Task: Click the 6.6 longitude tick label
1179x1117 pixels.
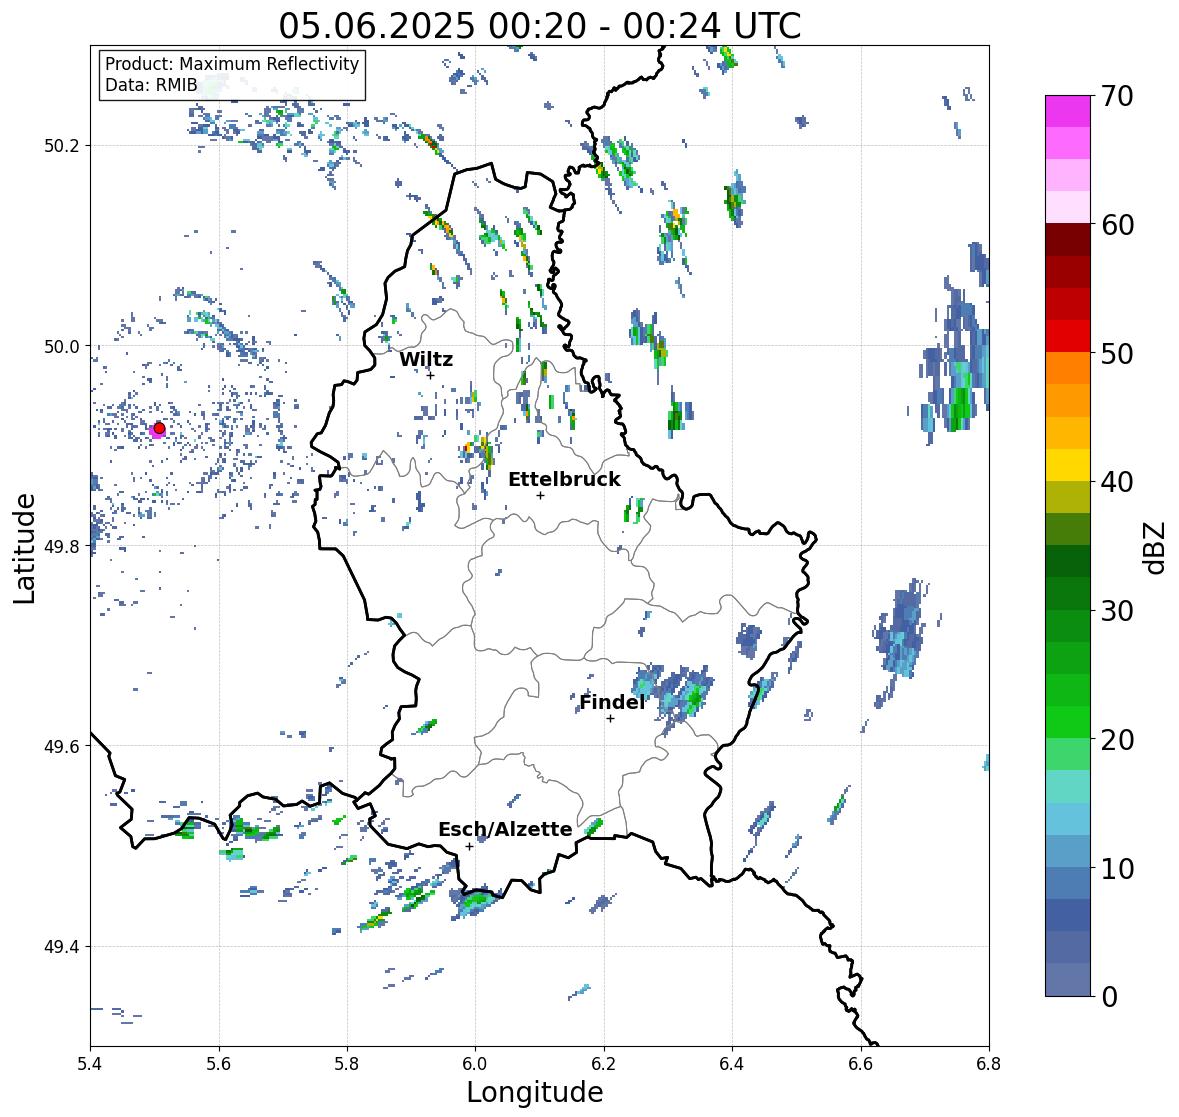Action: 861,1064
